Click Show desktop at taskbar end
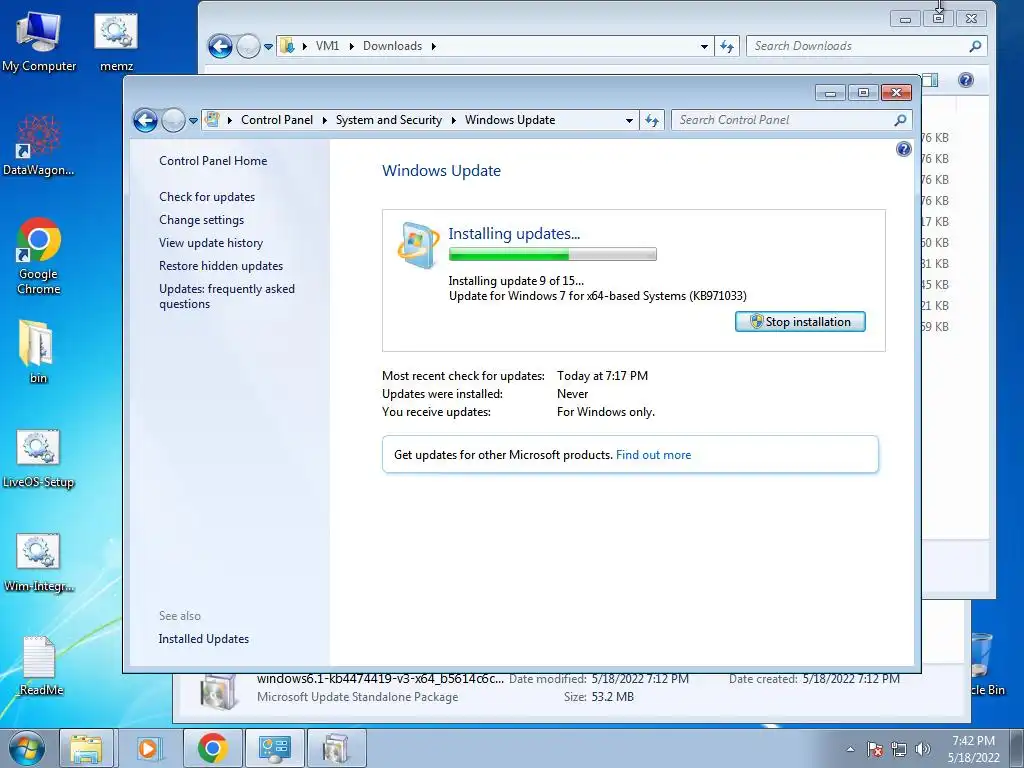 1017,748
